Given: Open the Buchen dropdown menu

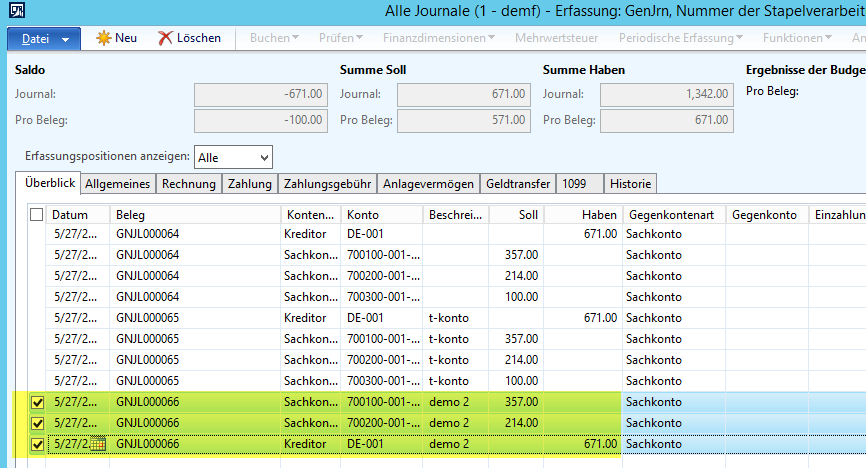Looking at the screenshot, I should [x=274, y=38].
